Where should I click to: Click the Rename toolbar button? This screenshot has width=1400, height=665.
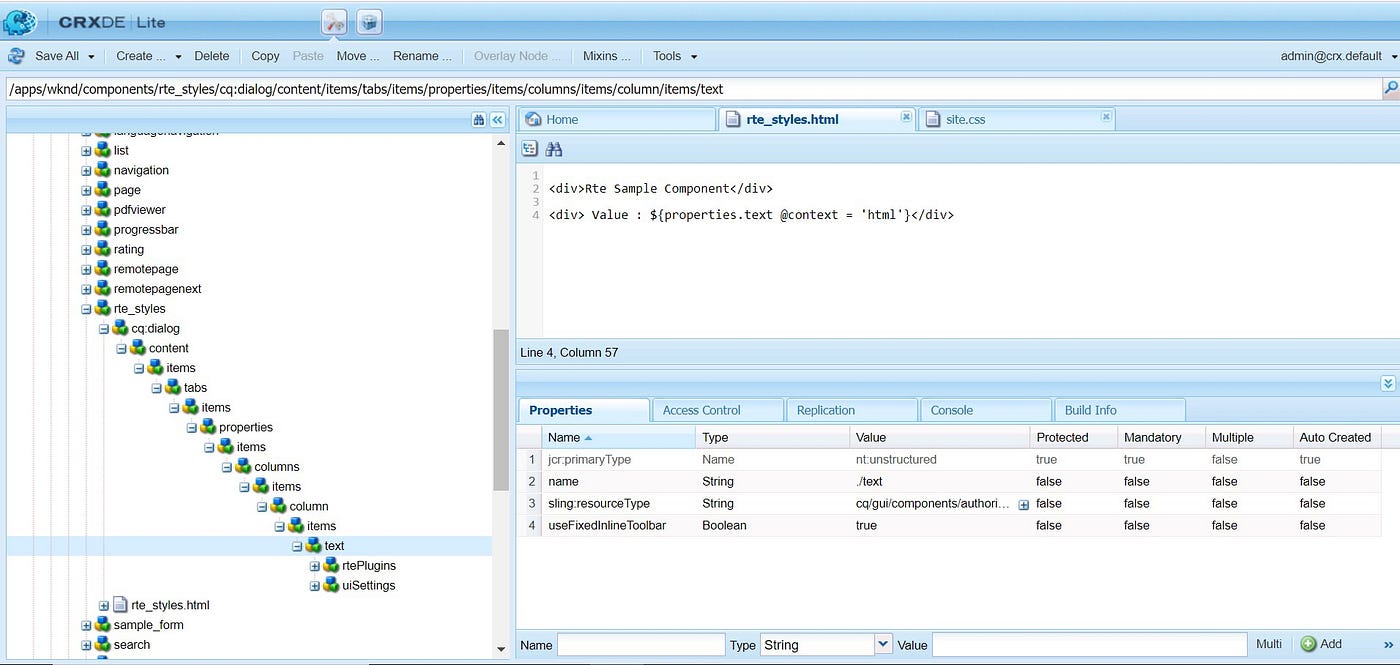click(422, 56)
